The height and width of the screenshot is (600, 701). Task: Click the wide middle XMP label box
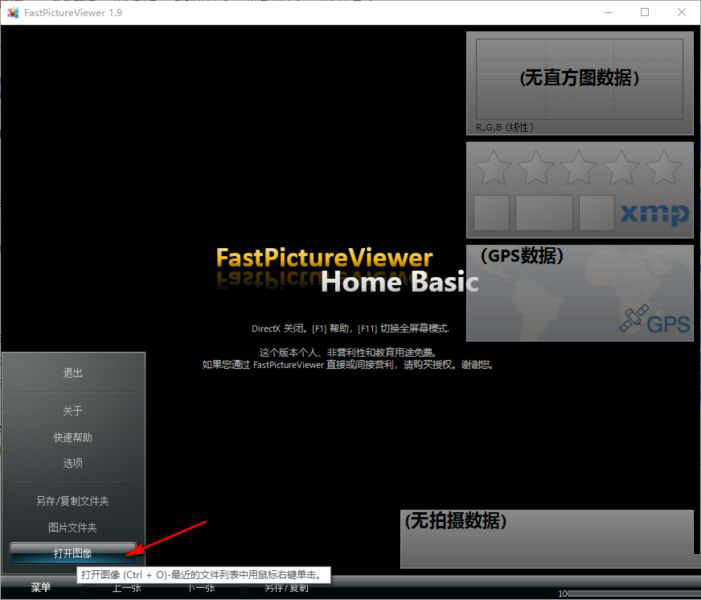tap(544, 213)
